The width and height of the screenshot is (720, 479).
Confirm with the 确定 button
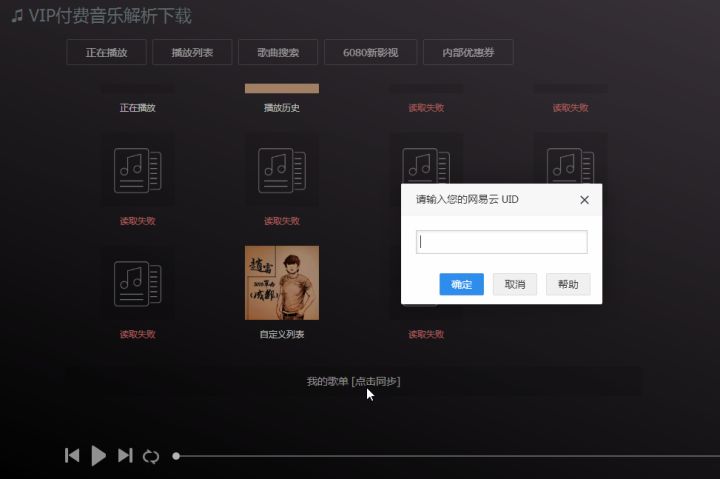[461, 284]
